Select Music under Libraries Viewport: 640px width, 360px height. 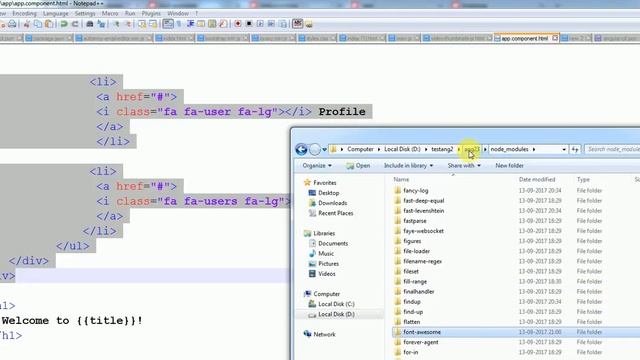(x=326, y=254)
